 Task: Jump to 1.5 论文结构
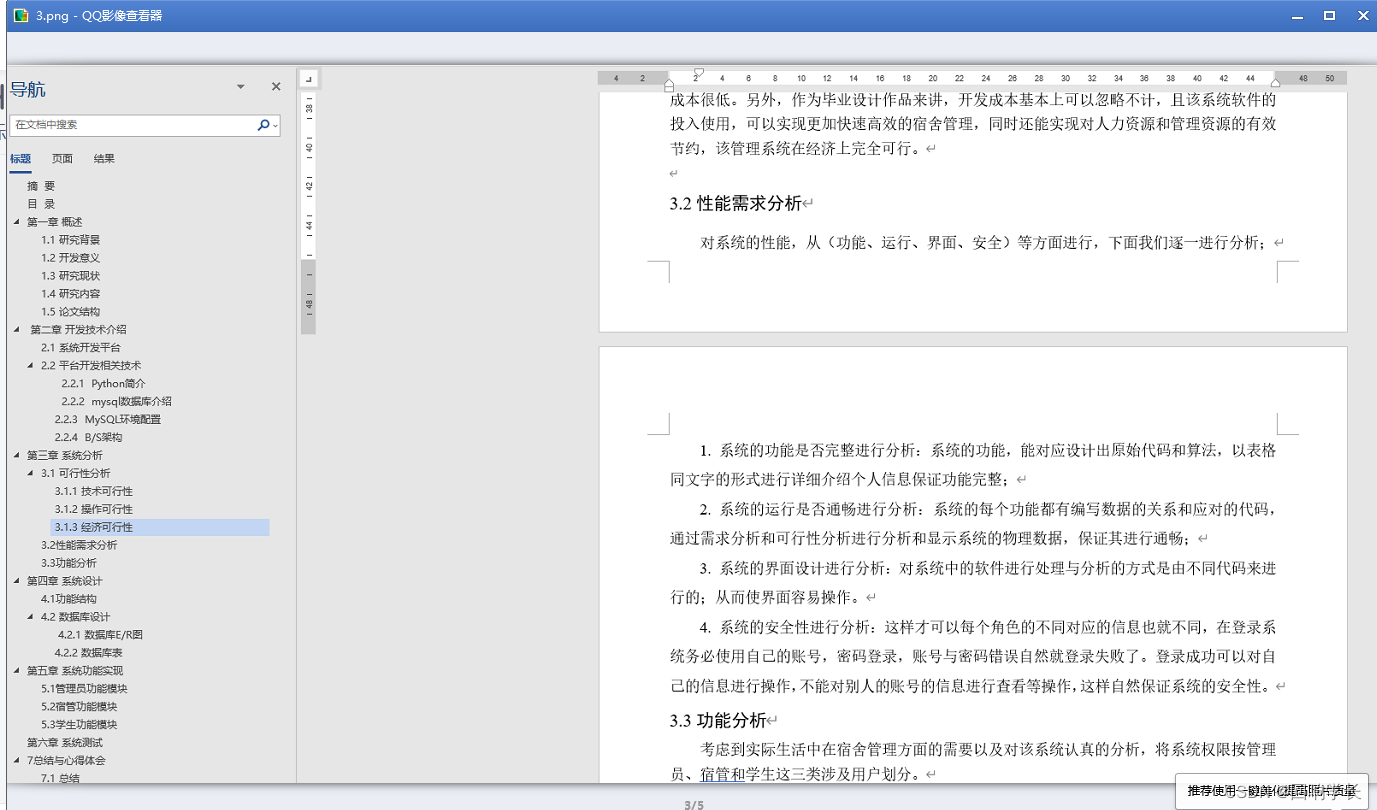pos(70,312)
